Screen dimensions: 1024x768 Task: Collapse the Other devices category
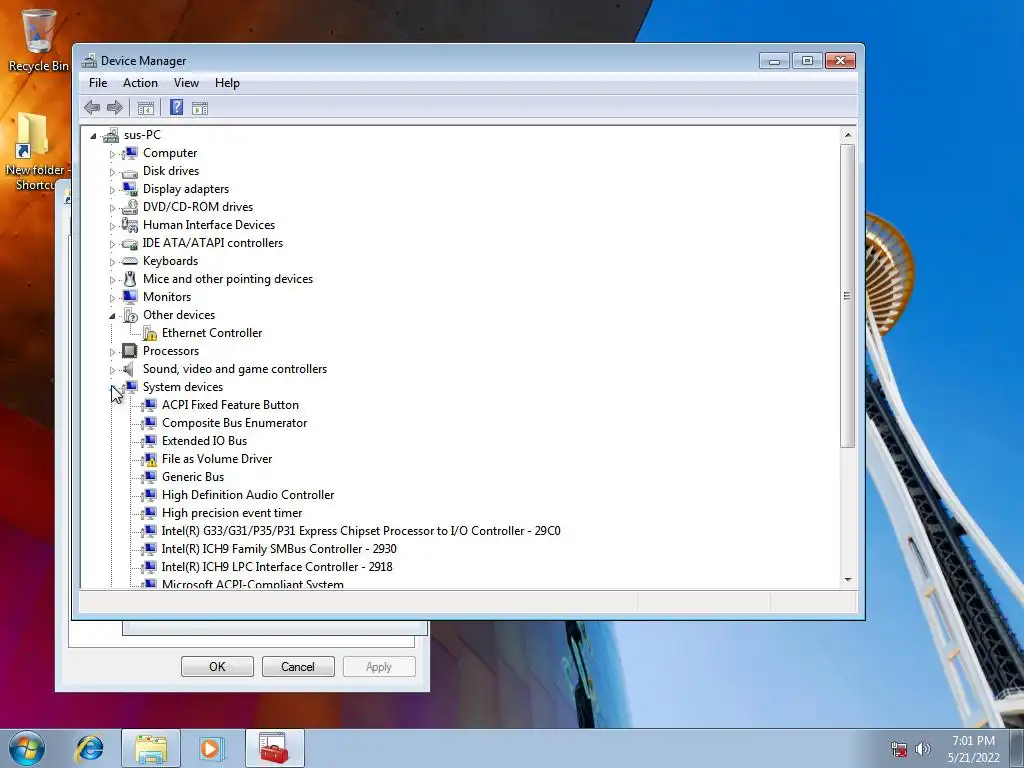pos(112,316)
